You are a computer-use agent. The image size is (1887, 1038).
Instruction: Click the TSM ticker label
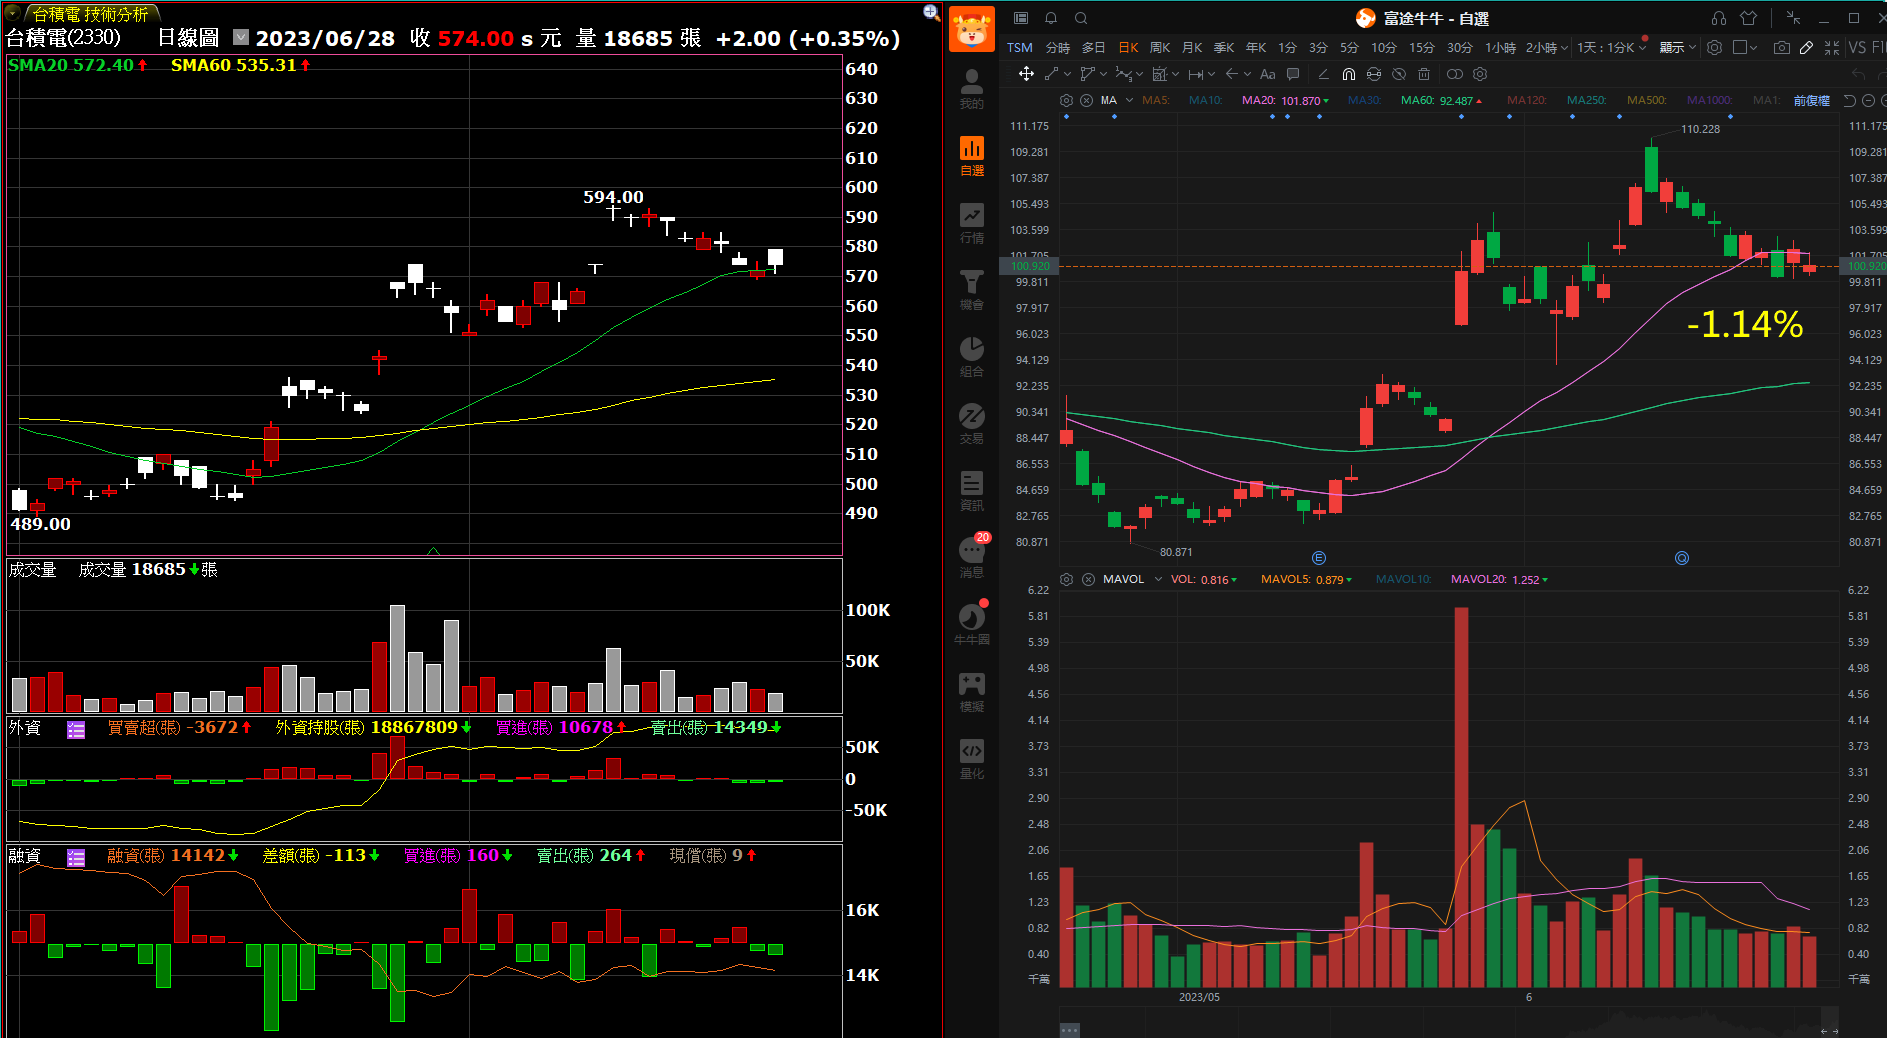pos(1019,47)
